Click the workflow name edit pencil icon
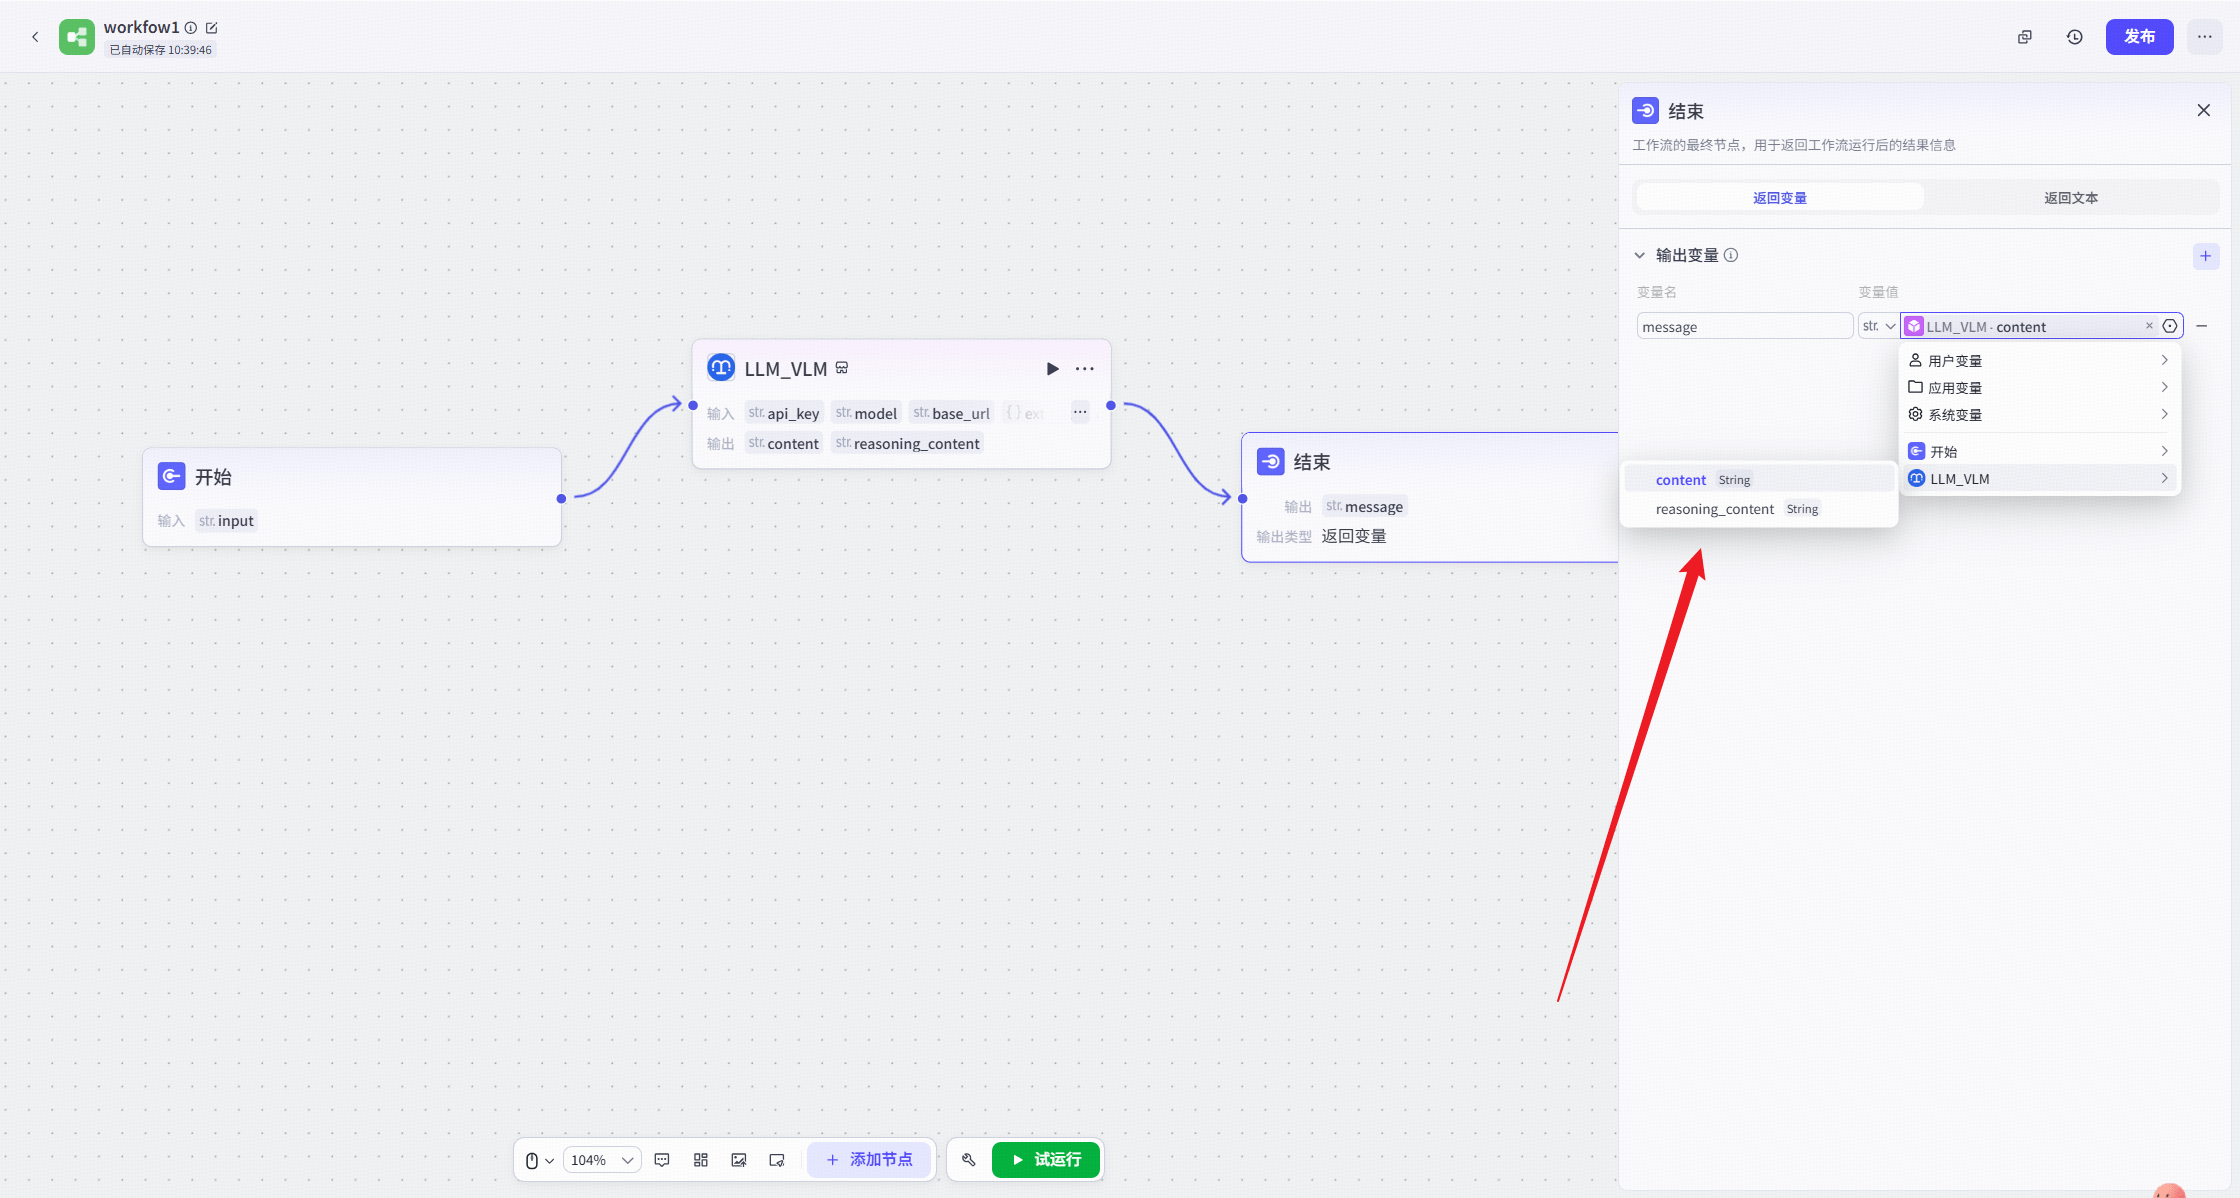Viewport: 2240px width, 1198px height. [x=212, y=28]
